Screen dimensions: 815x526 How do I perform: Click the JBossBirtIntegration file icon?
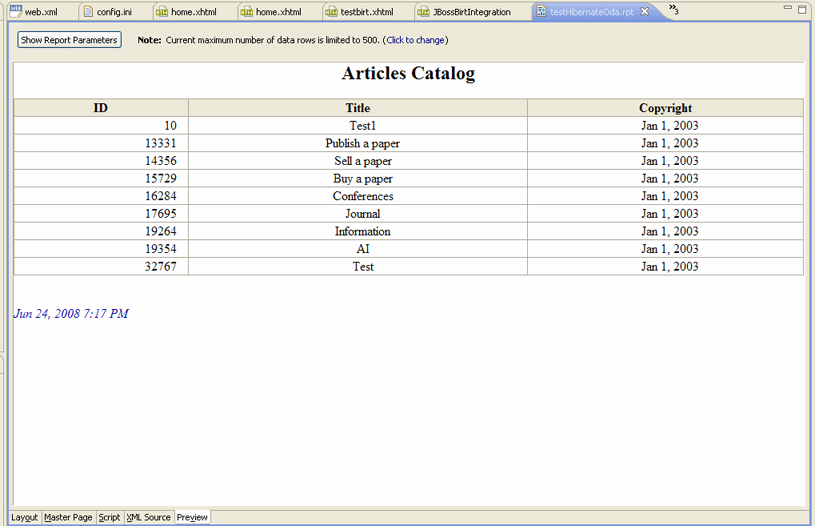424,11
